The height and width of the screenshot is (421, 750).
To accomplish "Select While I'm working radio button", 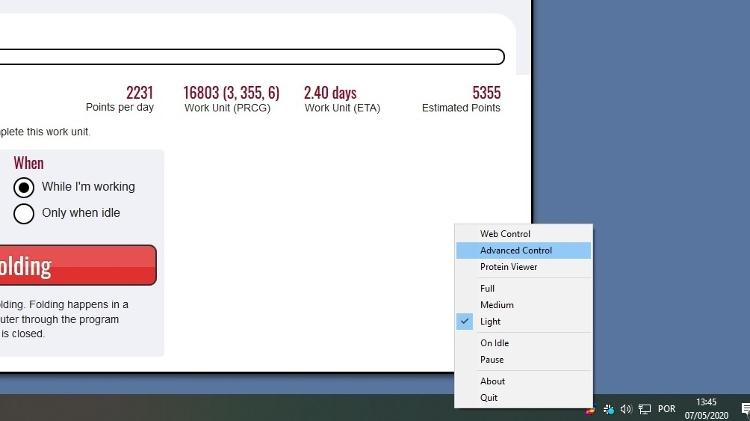I will (x=23, y=187).
